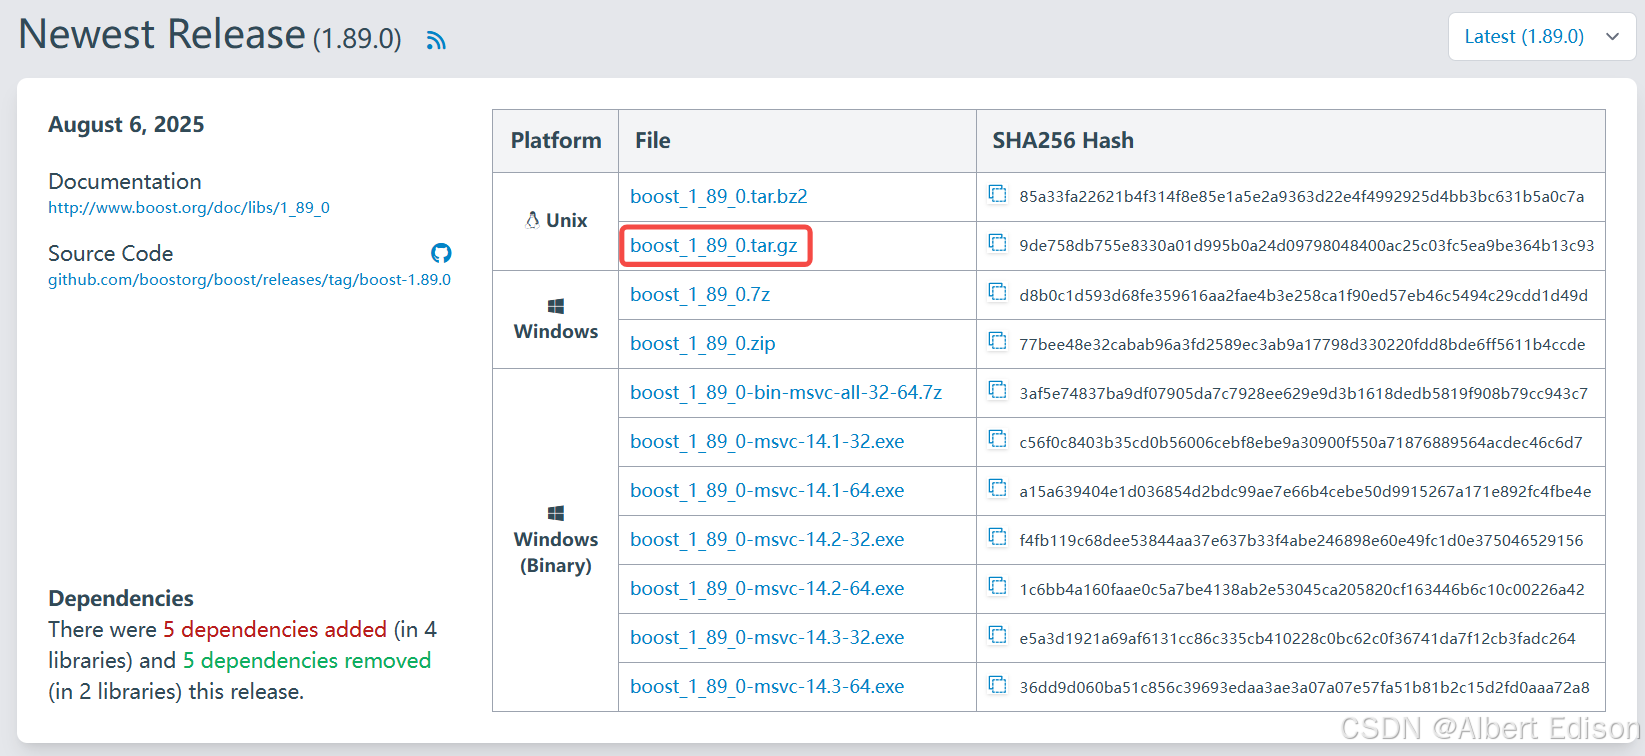
Task: Click the Platform column header
Action: (x=556, y=140)
